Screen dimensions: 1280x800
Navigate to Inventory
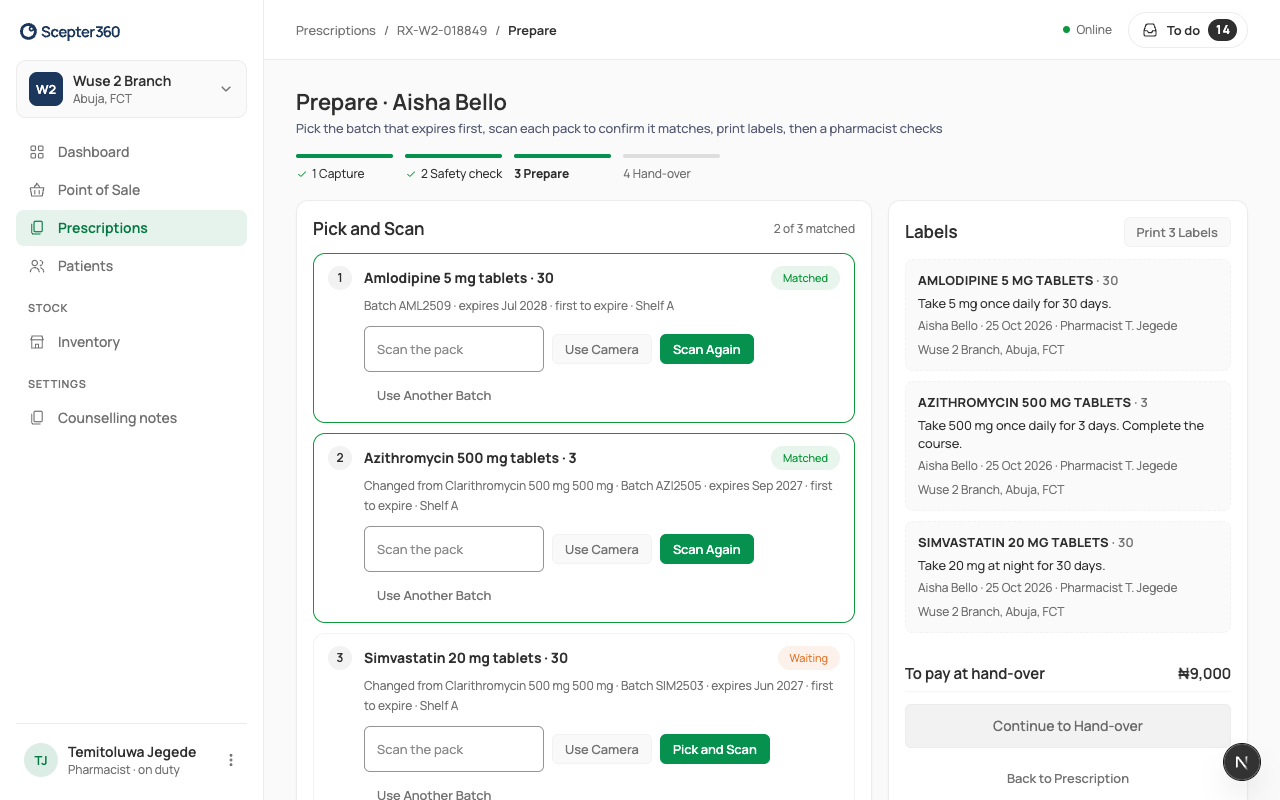click(x=131, y=342)
